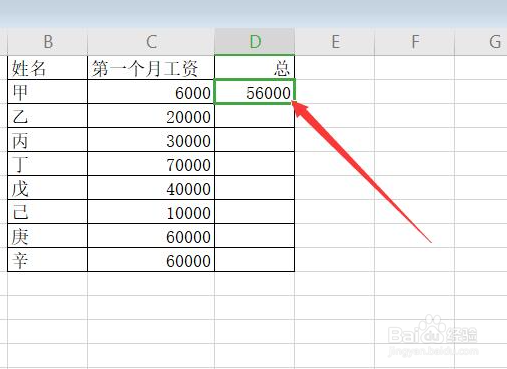Click the 第一个月工资 header cell
507x369 pixels.
pyautogui.click(x=151, y=68)
